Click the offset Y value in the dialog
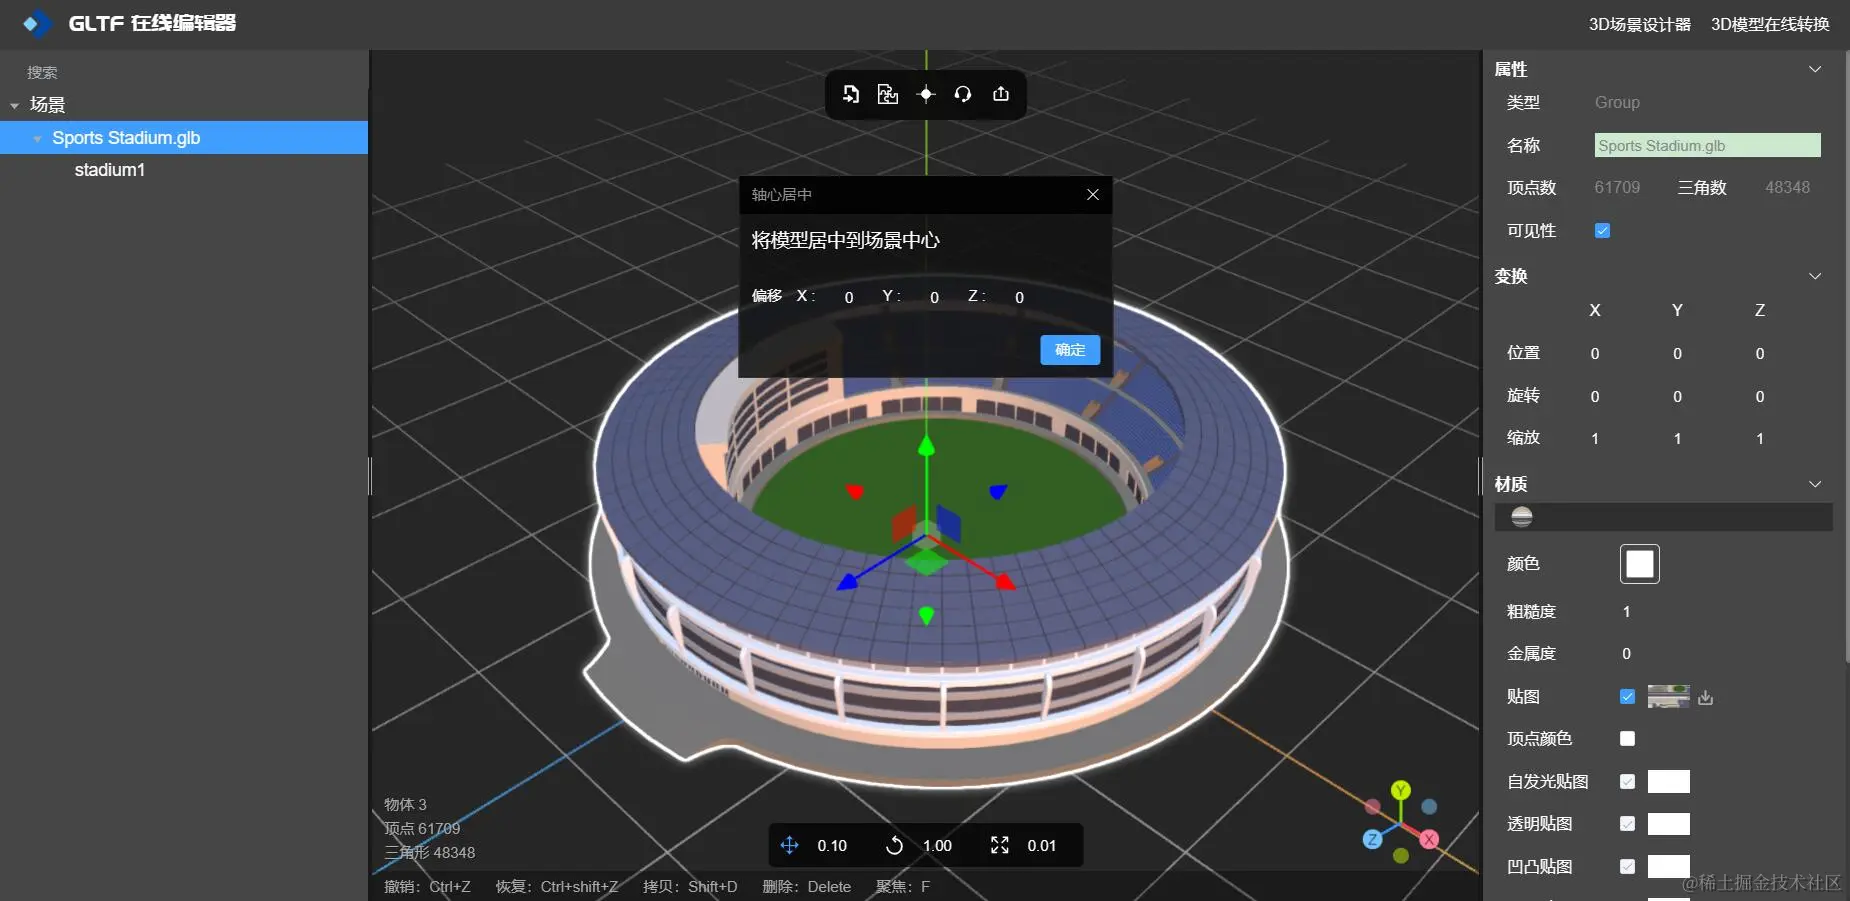This screenshot has height=901, width=1850. click(934, 297)
